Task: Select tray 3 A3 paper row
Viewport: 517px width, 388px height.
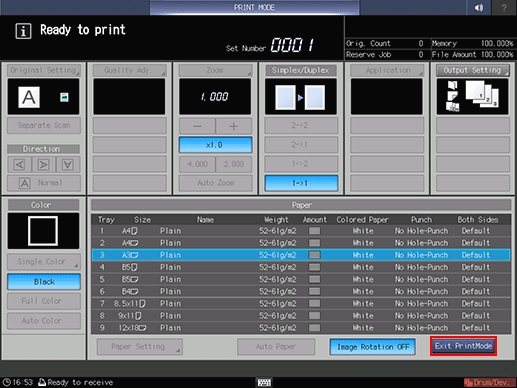Action: tap(301, 255)
